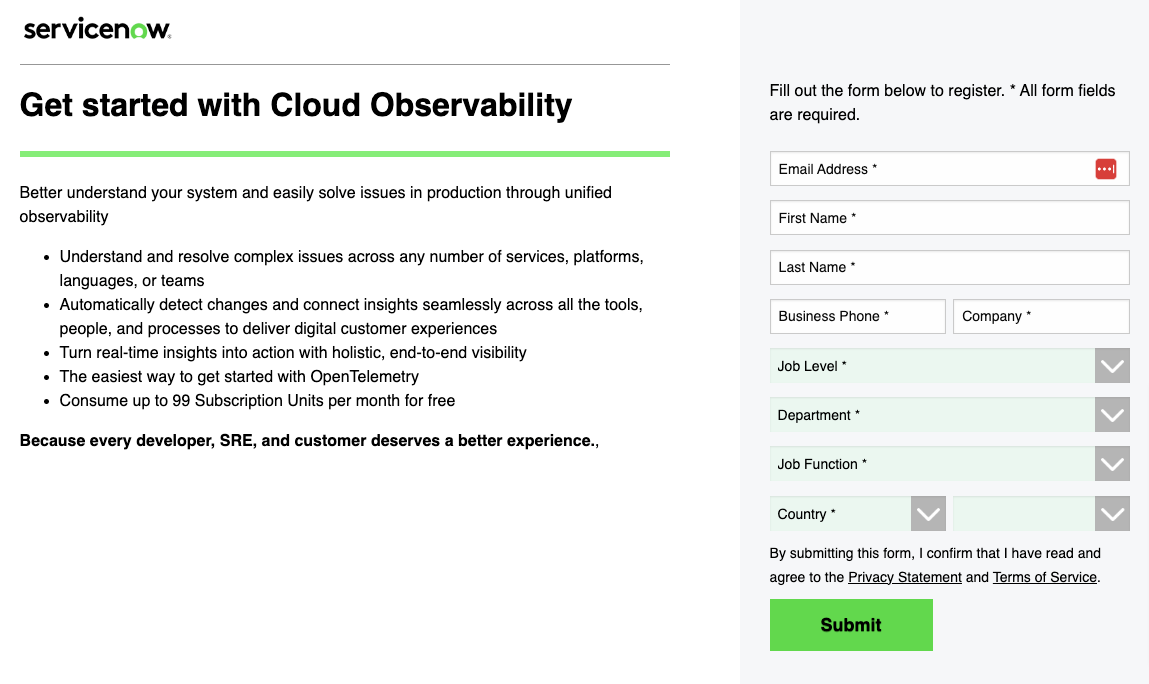Click the Last Name field
This screenshot has height=684, width=1149.
948,267
